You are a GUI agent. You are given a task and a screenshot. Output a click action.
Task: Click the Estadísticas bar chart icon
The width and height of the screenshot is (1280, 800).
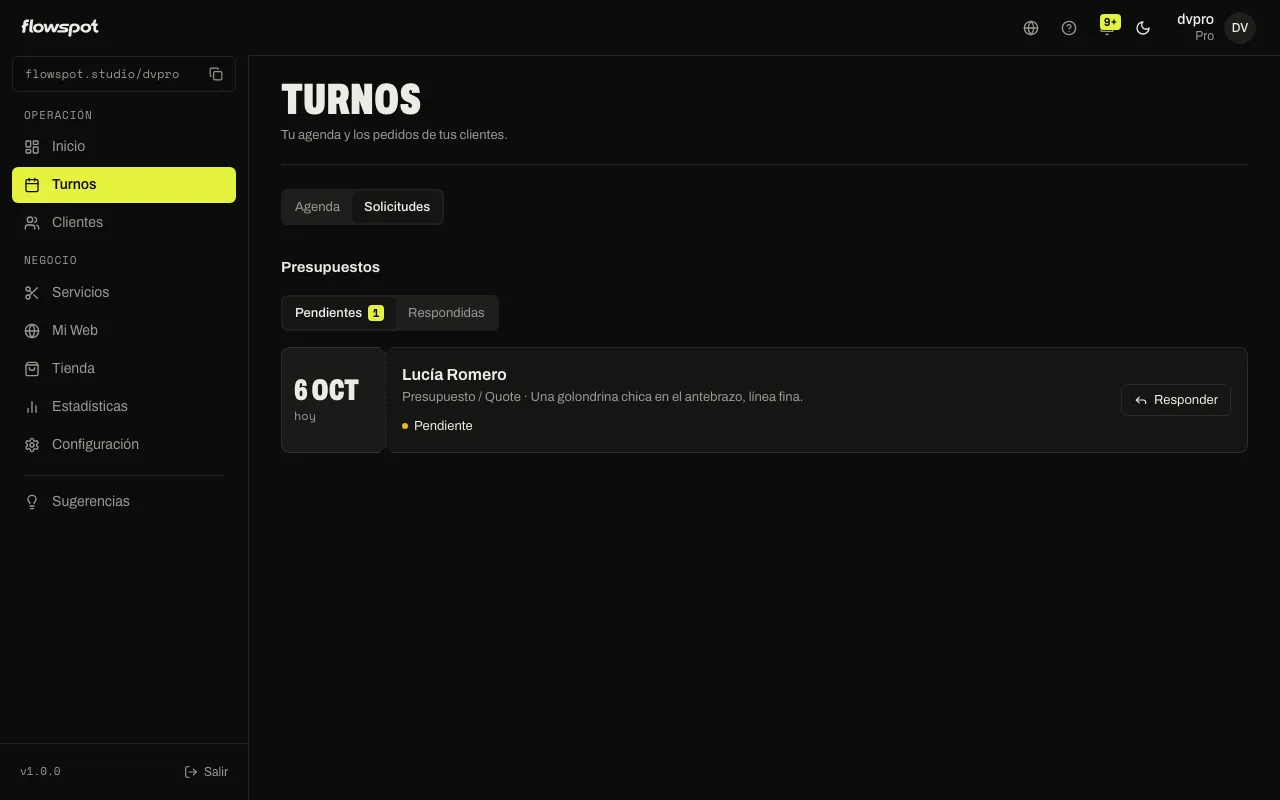(32, 407)
